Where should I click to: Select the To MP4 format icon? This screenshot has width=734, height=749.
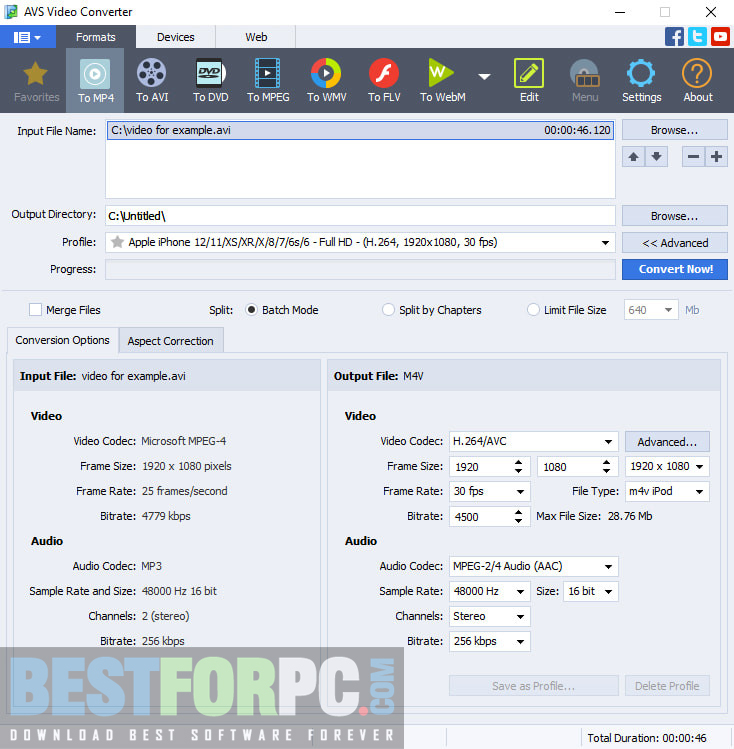[x=96, y=81]
